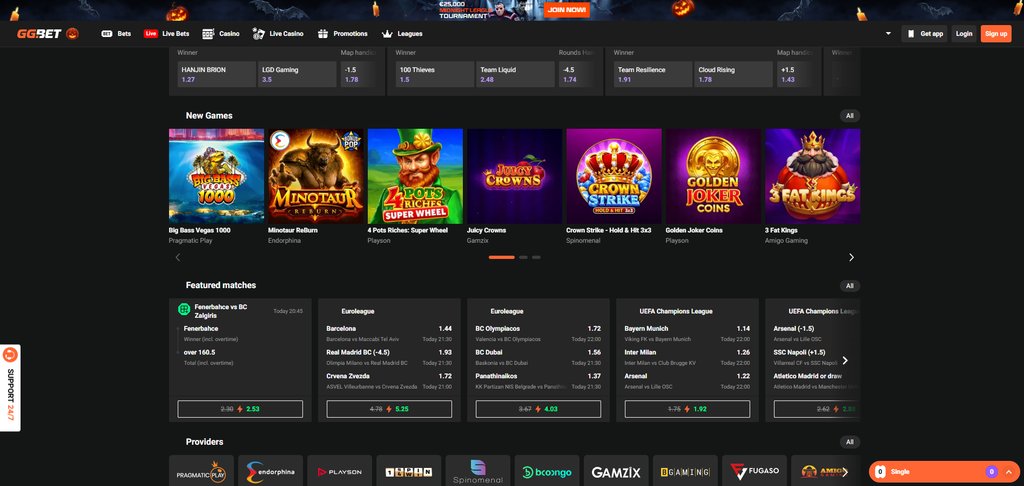Bet on HANJIN BRION at 1.27
The image size is (1024, 486).
[216, 74]
